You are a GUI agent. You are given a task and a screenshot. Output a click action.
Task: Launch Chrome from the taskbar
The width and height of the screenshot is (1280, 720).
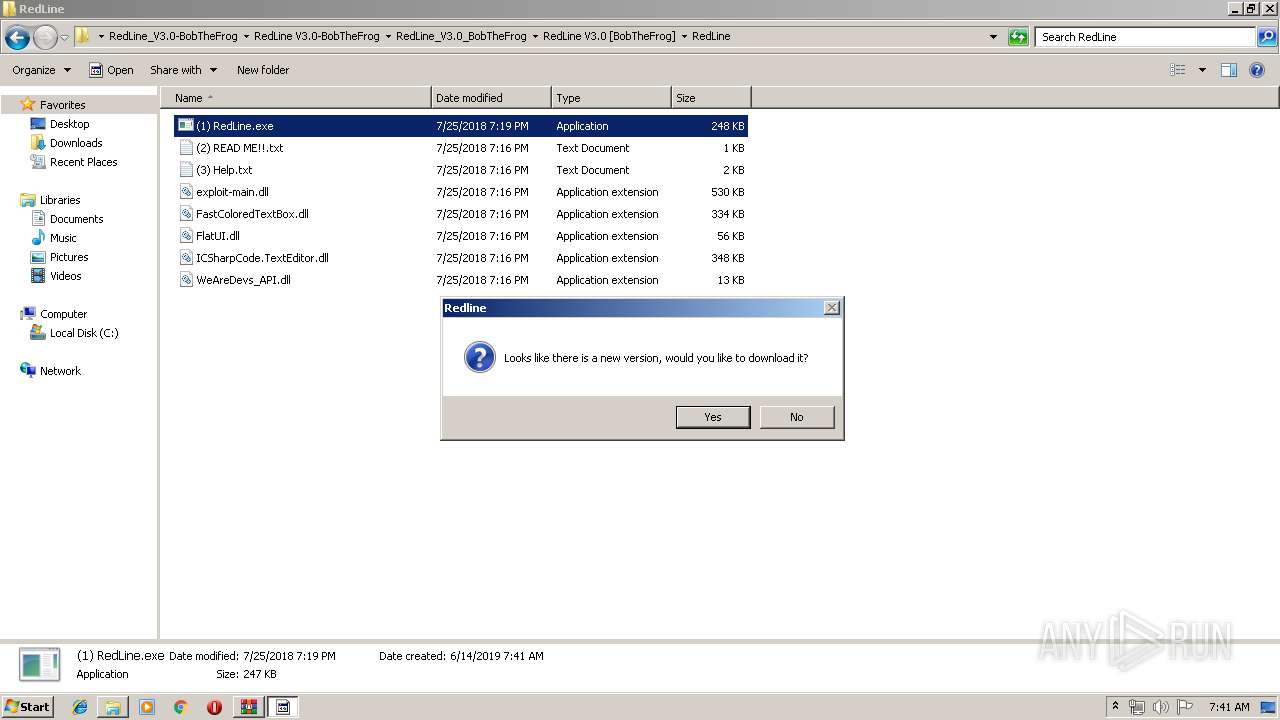(x=180, y=707)
